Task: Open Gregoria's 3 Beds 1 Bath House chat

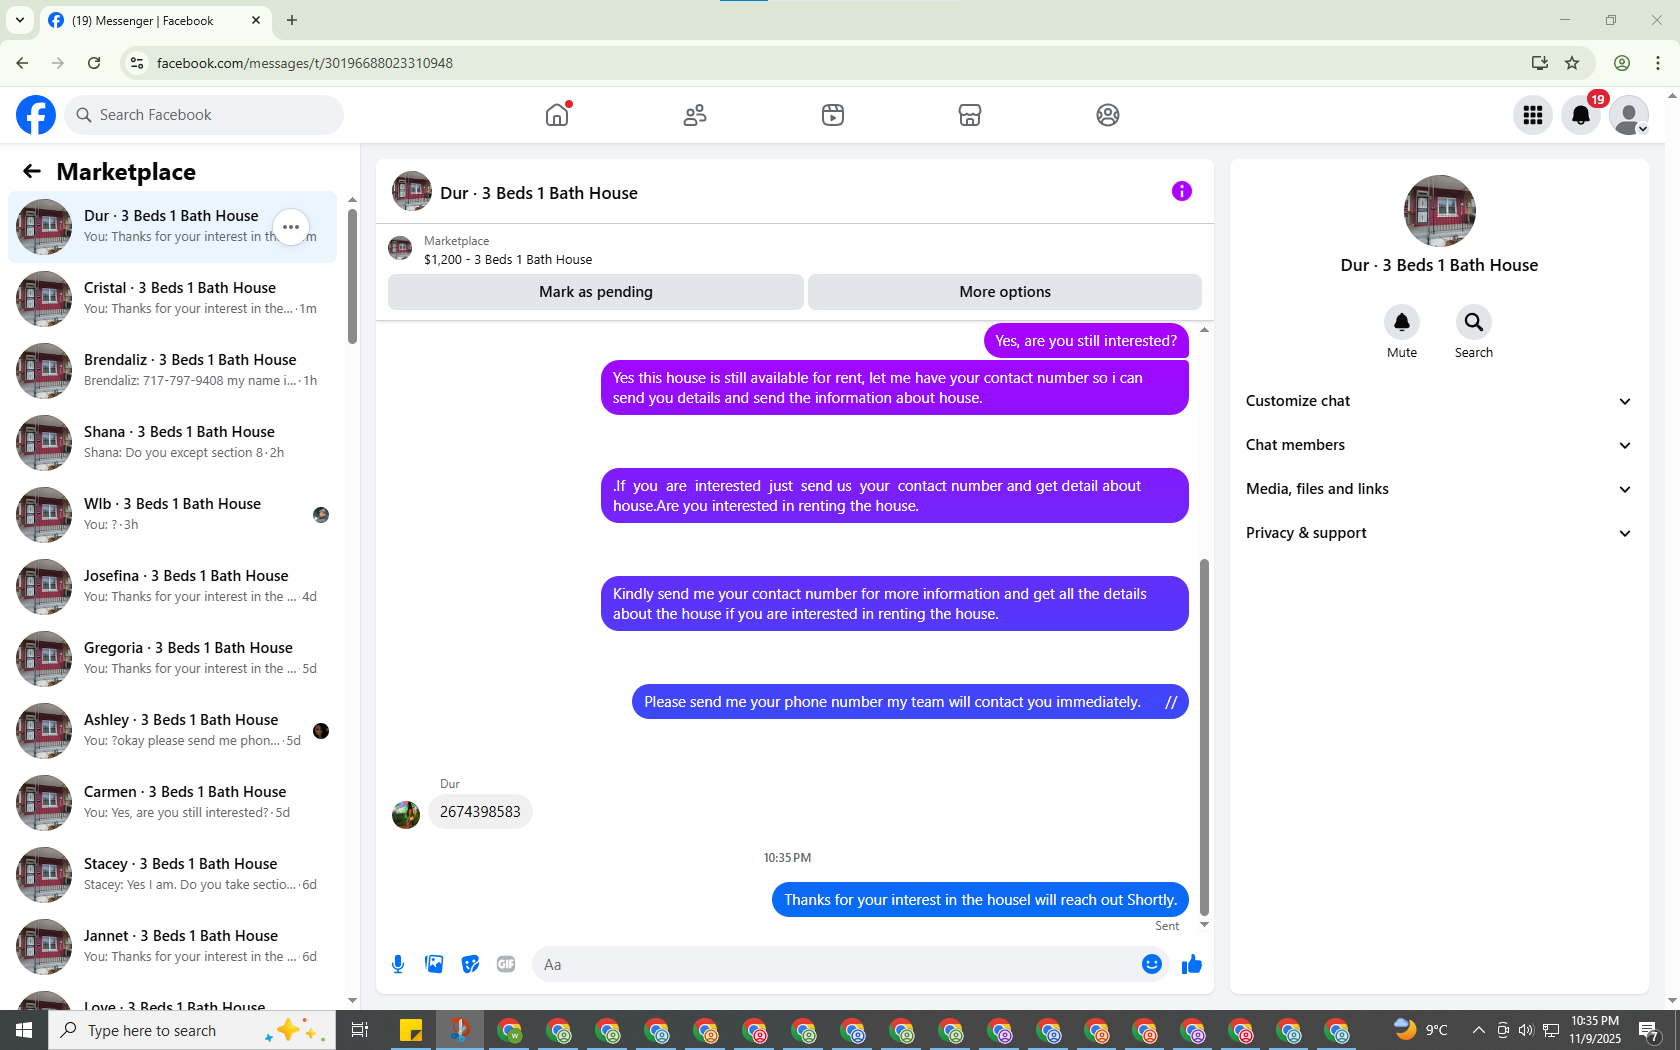Action: [x=173, y=659]
